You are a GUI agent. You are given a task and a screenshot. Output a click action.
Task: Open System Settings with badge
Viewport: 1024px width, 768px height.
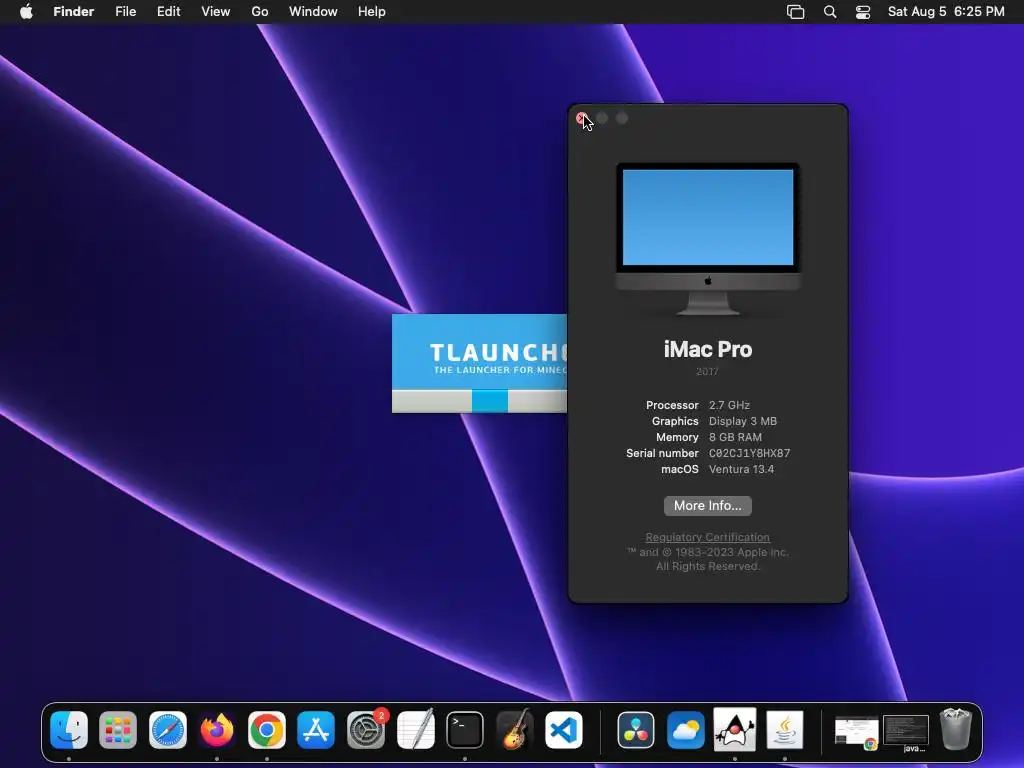tap(366, 729)
